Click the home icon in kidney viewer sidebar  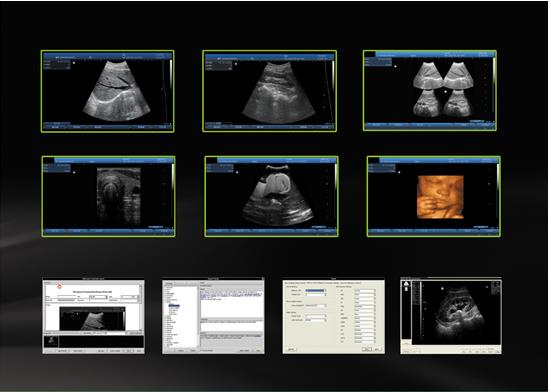point(406,283)
